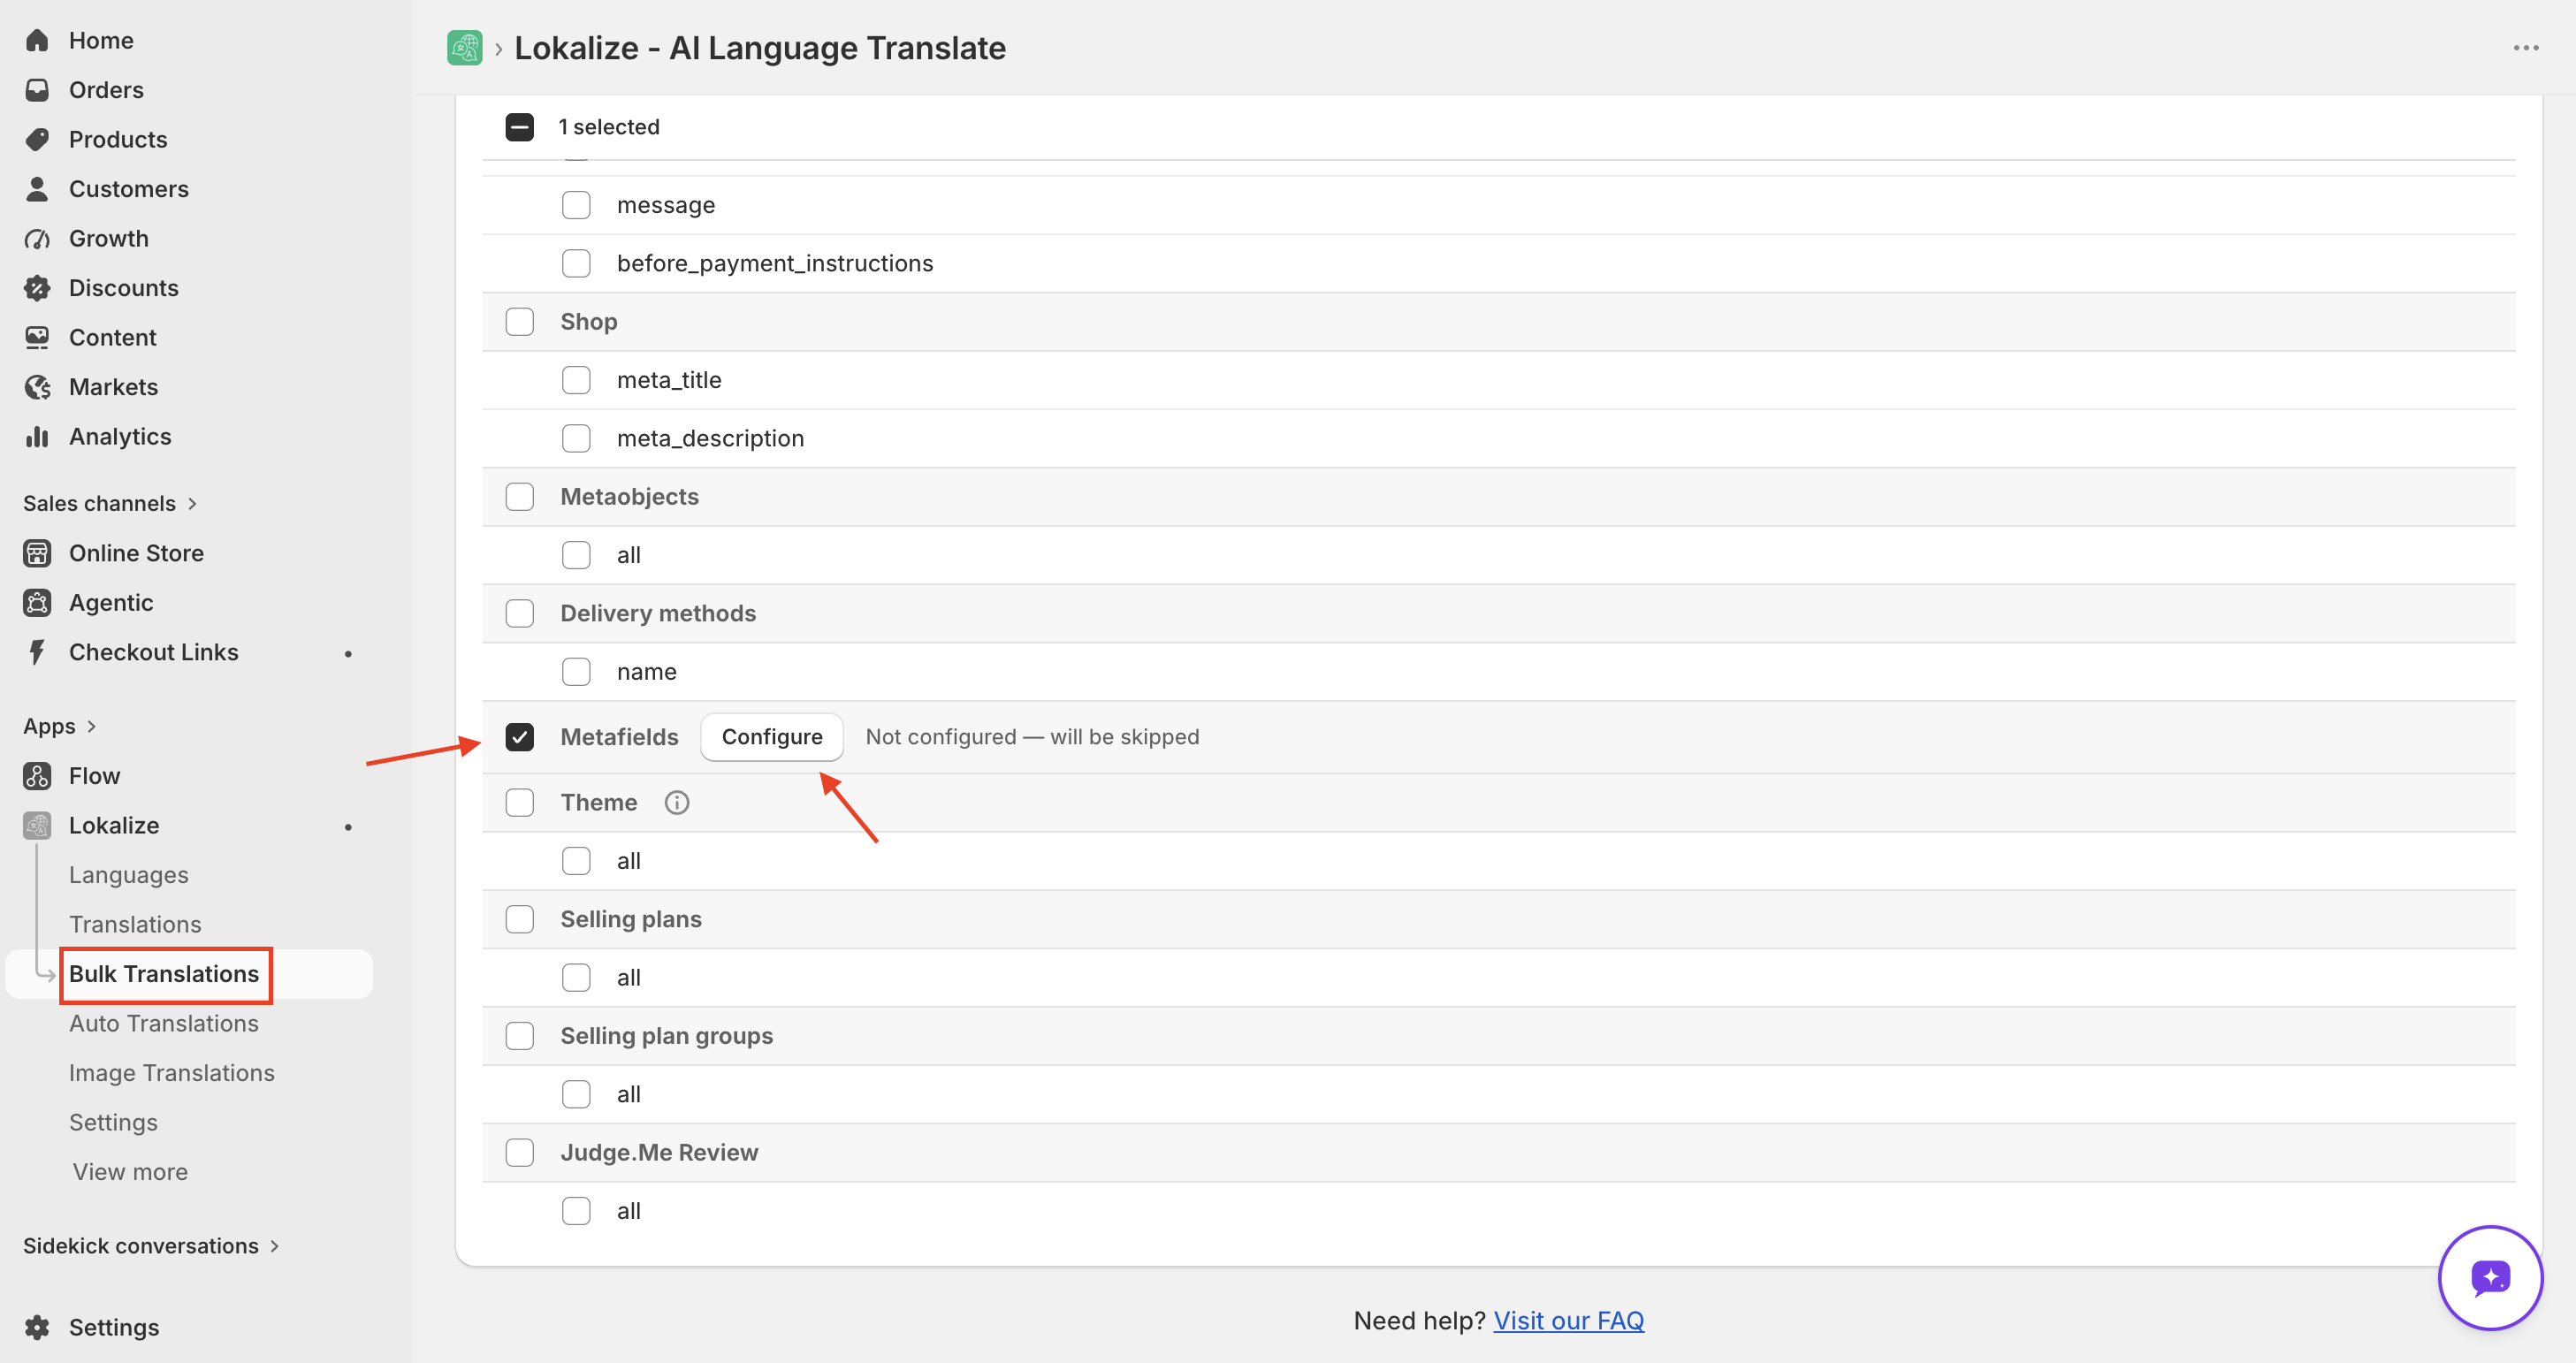Image resolution: width=2576 pixels, height=1363 pixels.
Task: Click the Theme info icon
Action: pyautogui.click(x=677, y=802)
